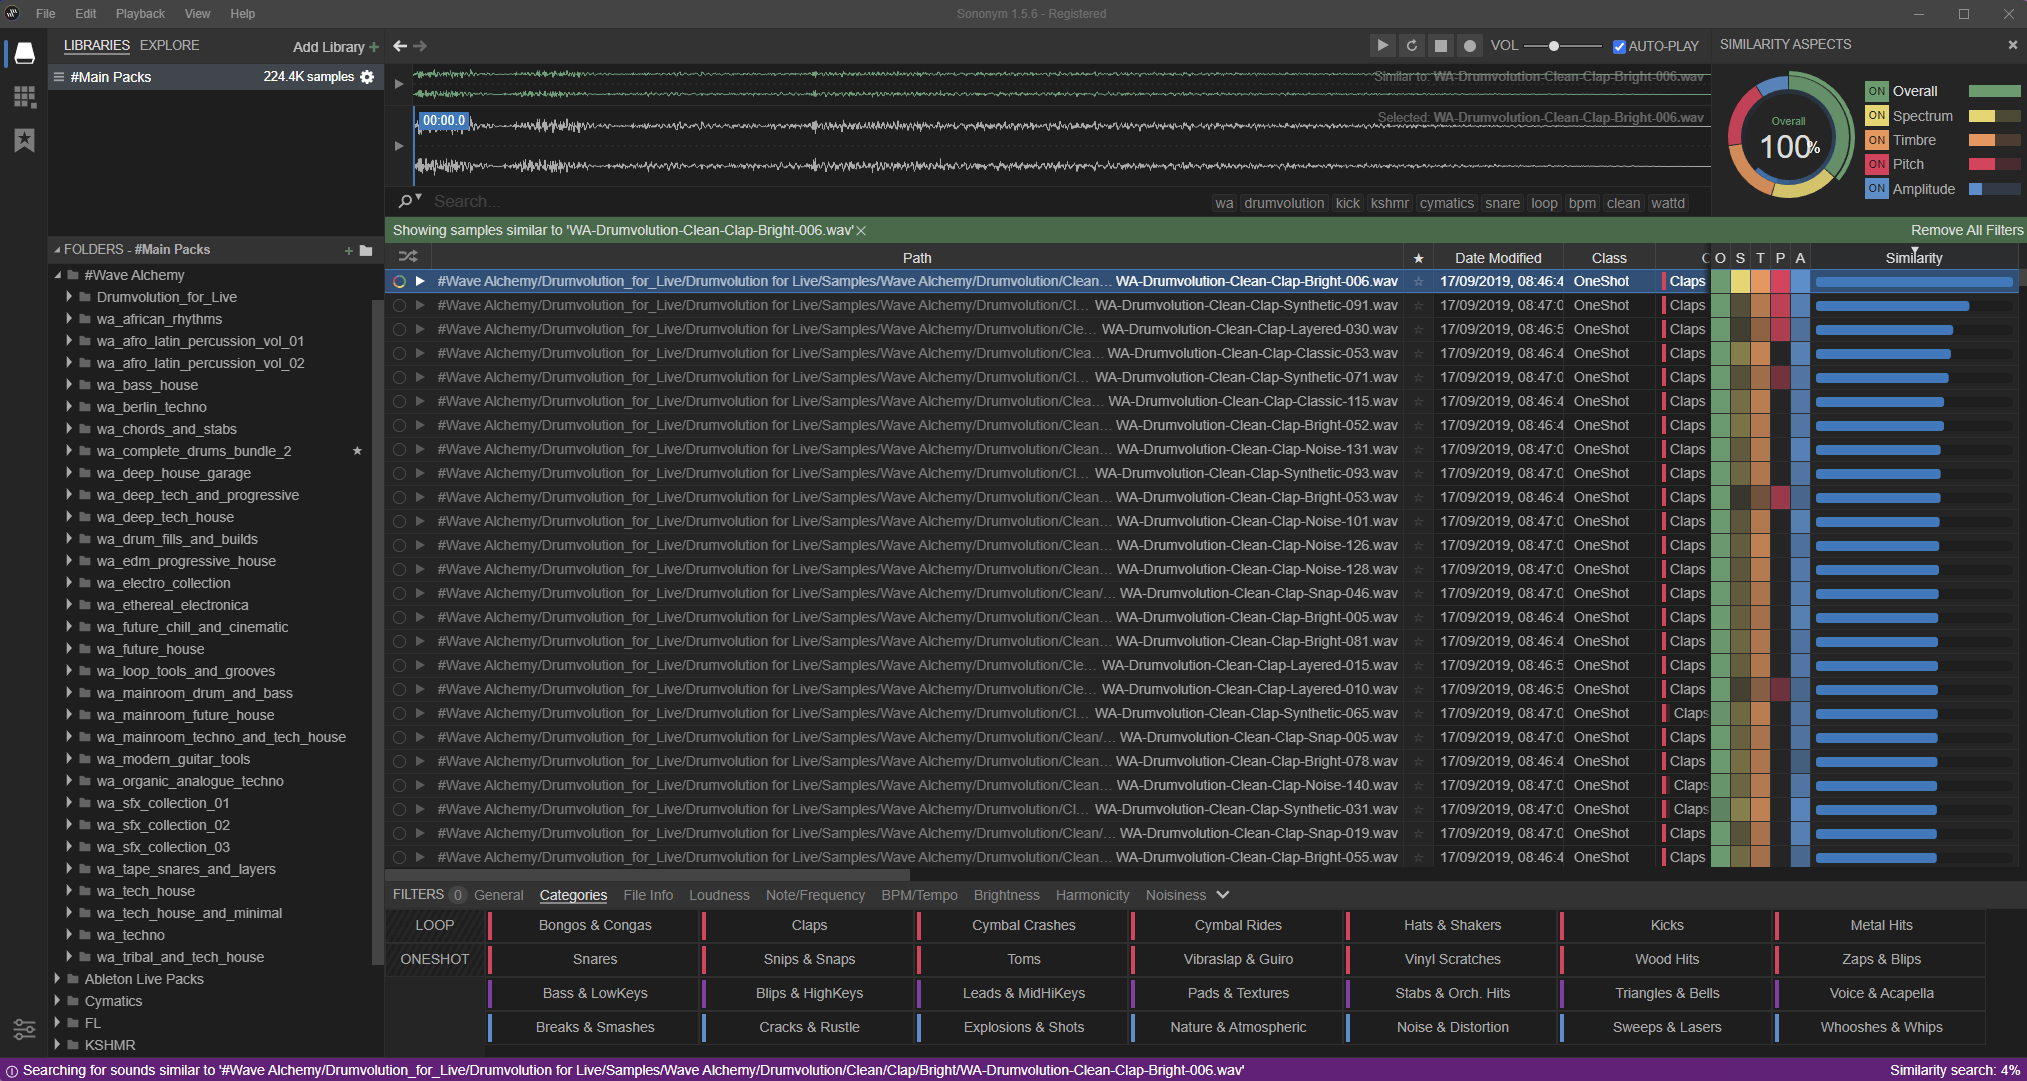
Task: Click the star column header
Action: pyautogui.click(x=1418, y=258)
